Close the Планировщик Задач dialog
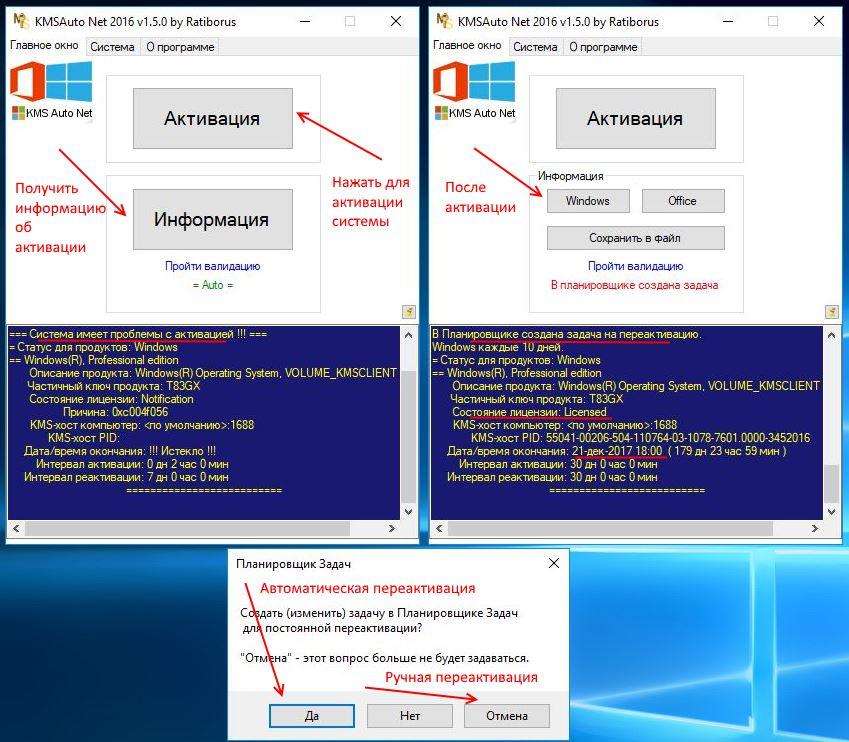849x742 pixels. (x=553, y=563)
